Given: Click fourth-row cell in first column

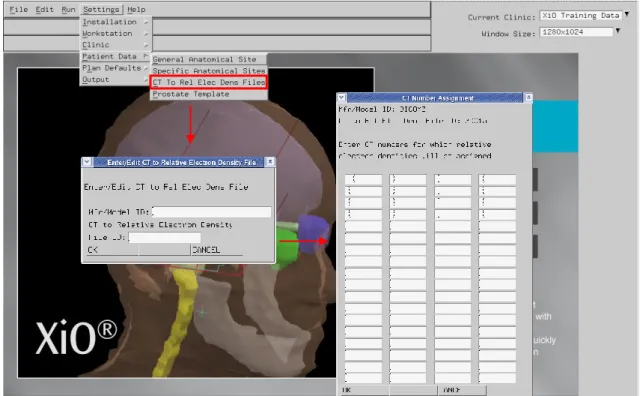Looking at the screenshot, I should click(363, 215).
